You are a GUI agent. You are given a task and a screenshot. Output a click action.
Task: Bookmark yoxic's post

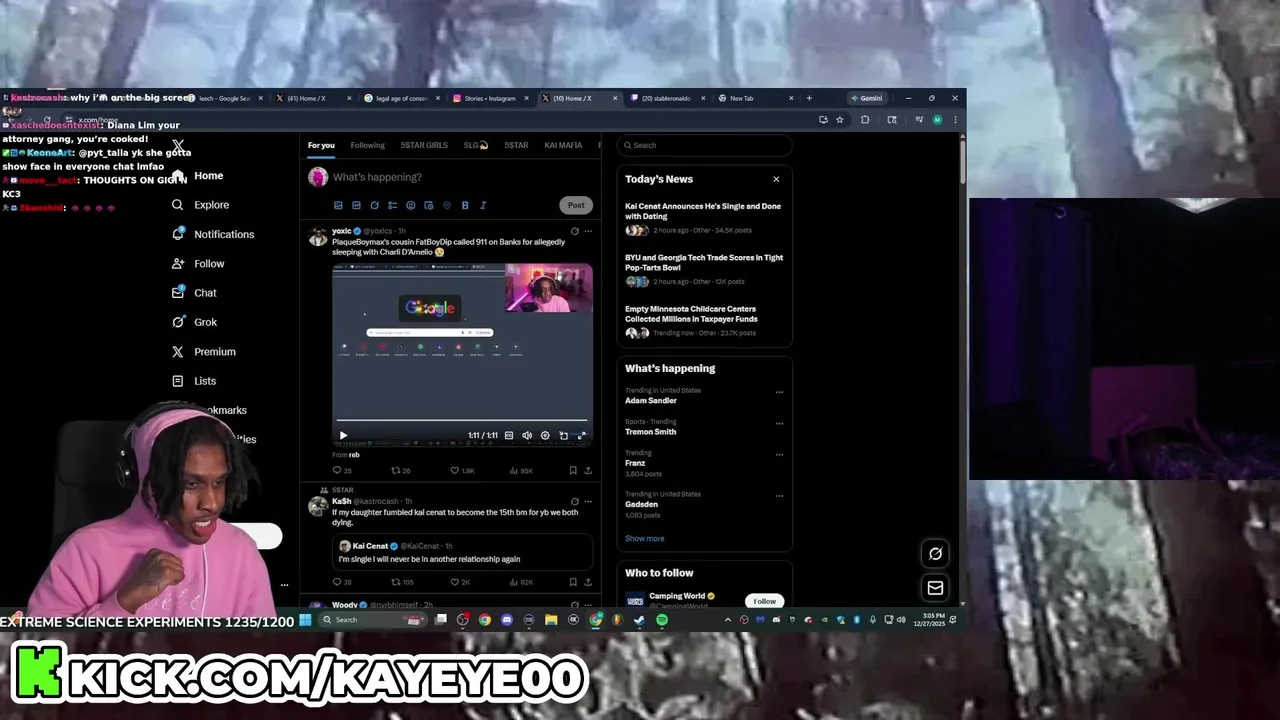point(573,470)
